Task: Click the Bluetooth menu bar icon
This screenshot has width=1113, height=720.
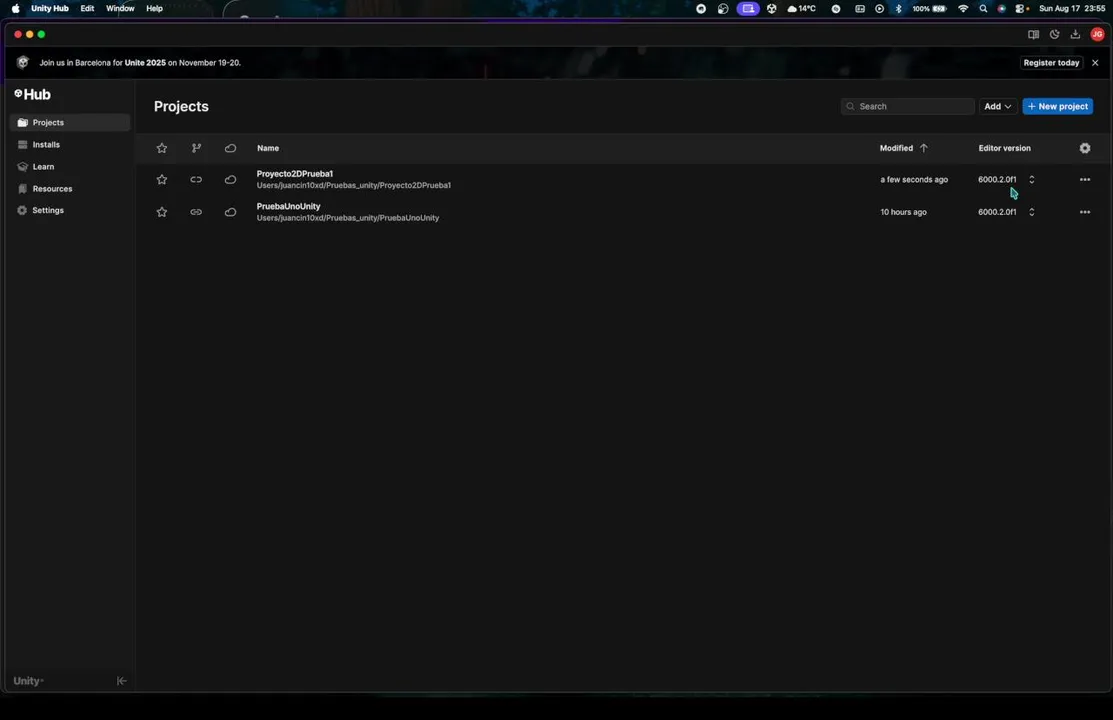Action: [898, 9]
